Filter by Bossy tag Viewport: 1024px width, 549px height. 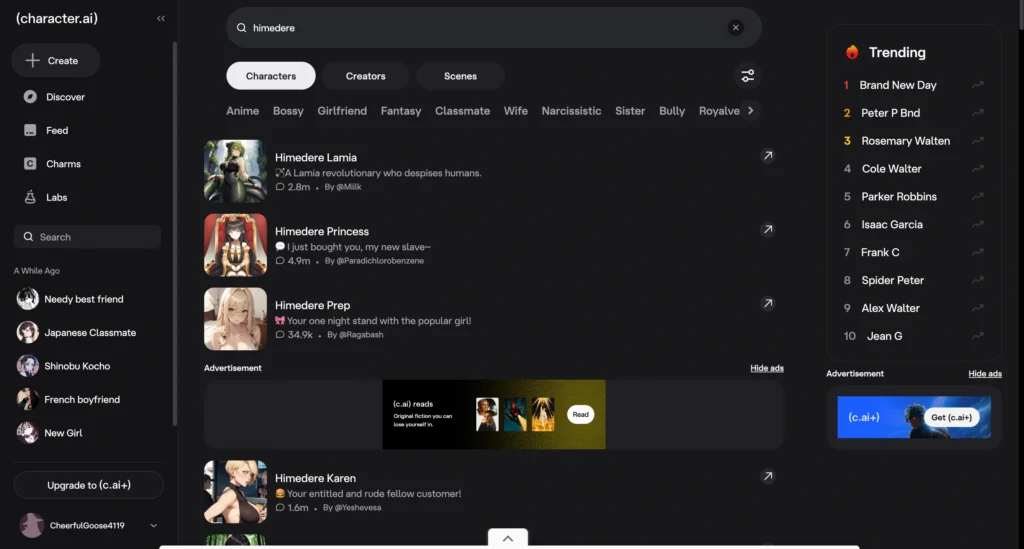[288, 111]
